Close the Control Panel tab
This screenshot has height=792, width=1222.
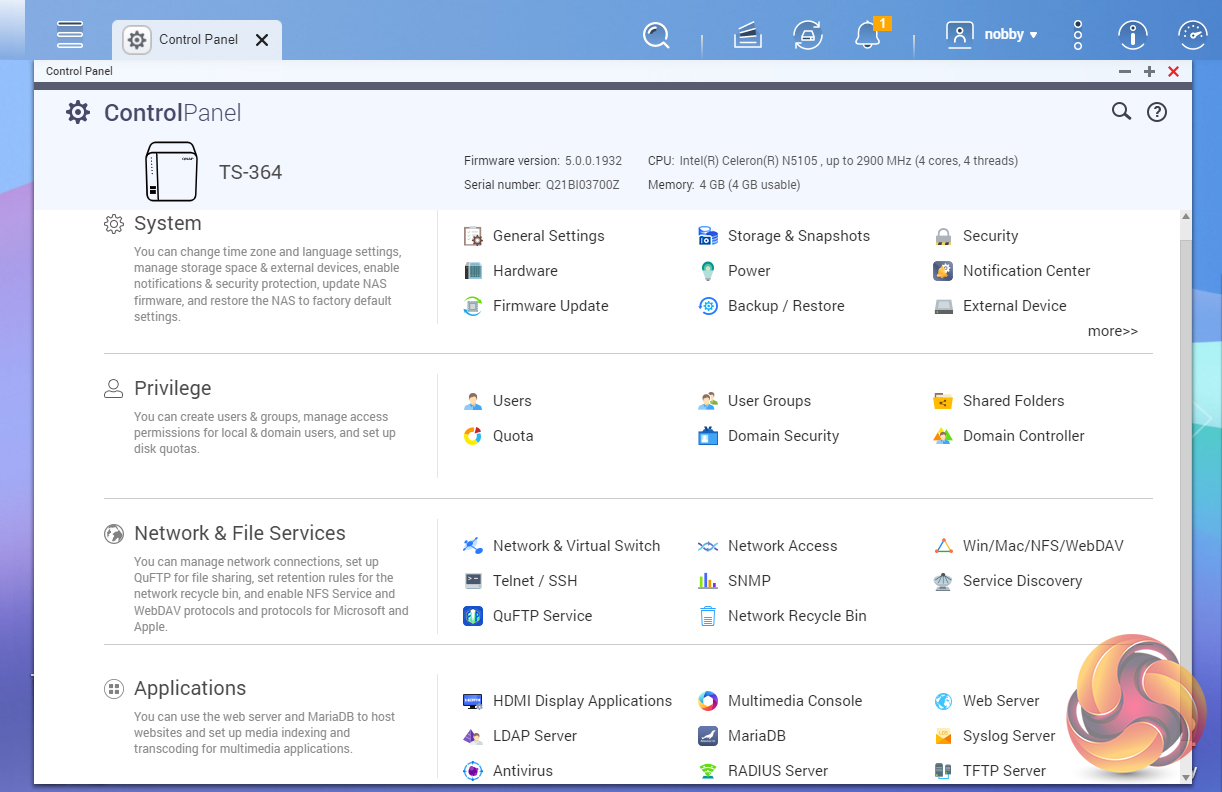pos(262,40)
